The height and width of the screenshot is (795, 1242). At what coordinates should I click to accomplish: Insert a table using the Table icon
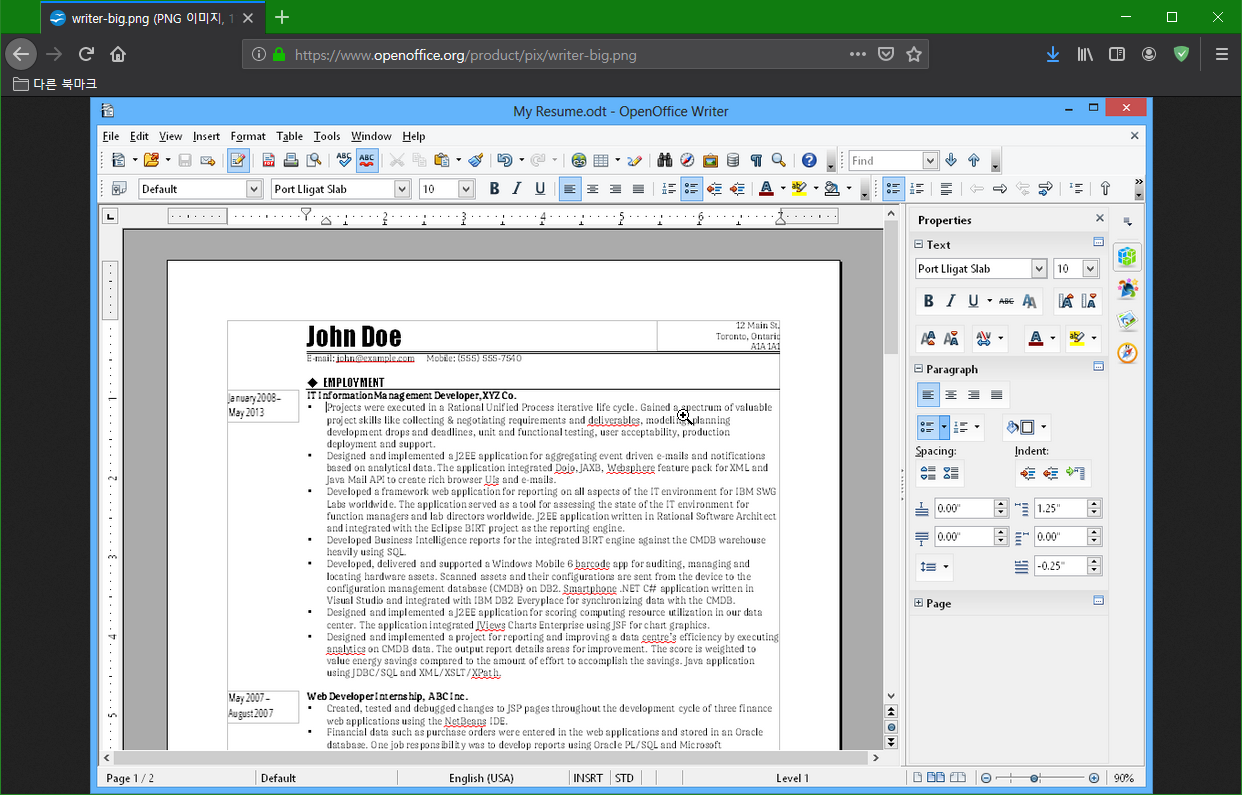click(601, 160)
